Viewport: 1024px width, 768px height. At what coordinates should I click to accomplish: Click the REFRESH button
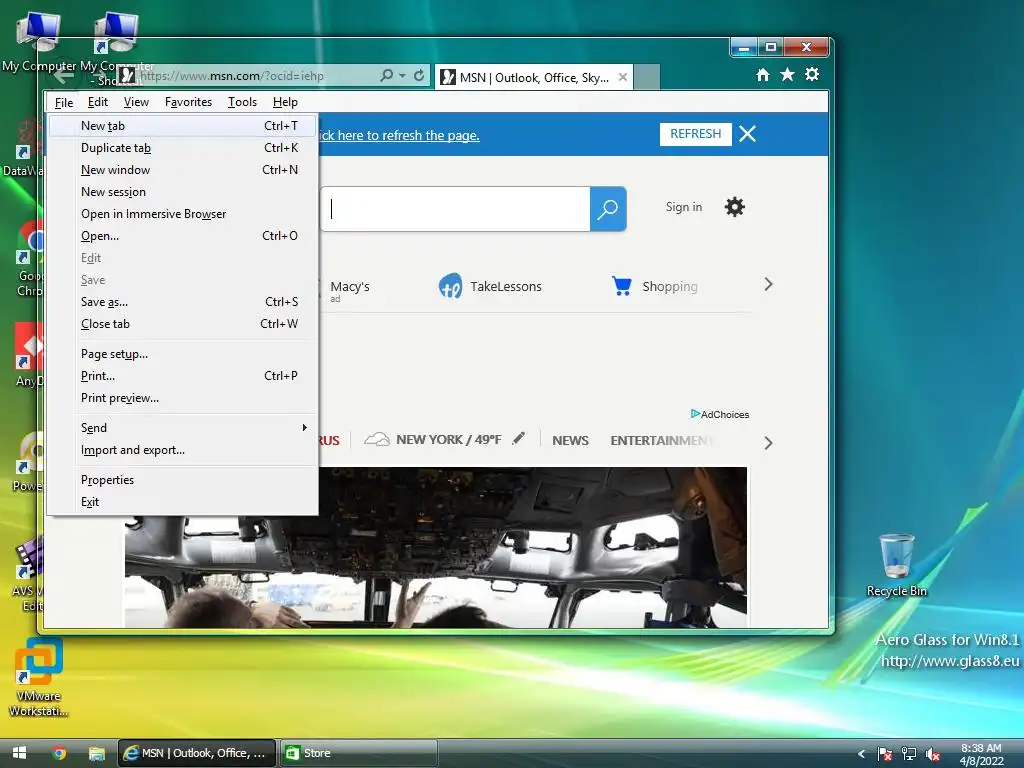click(x=696, y=134)
